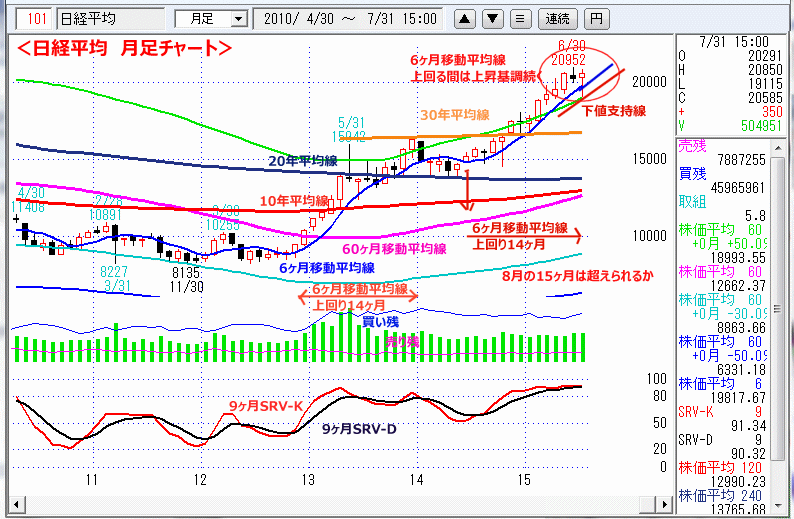The image size is (794, 519).
Task: Click the volume value 504951
Action: [762, 126]
